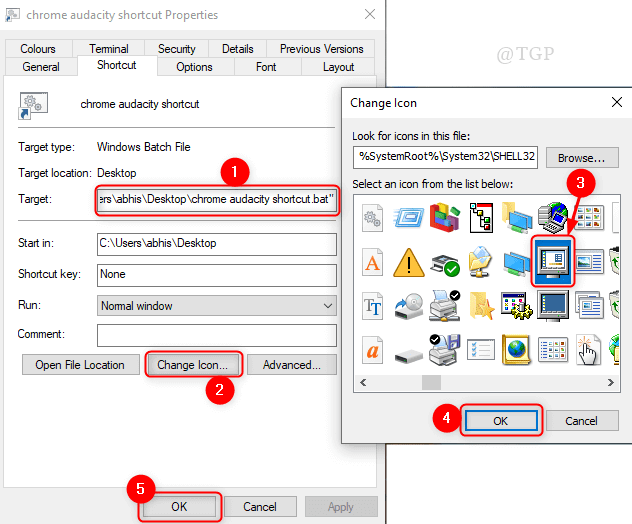Viewport: 632px width, 524px height.
Task: Switch to the Security tab
Action: point(177,49)
